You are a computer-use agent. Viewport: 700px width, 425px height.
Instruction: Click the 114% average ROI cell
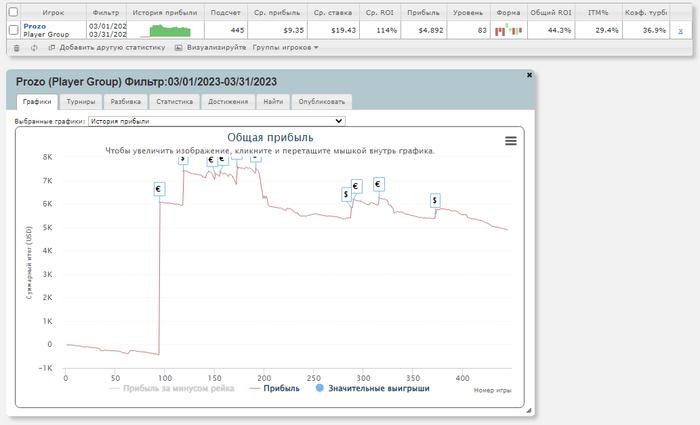click(380, 30)
